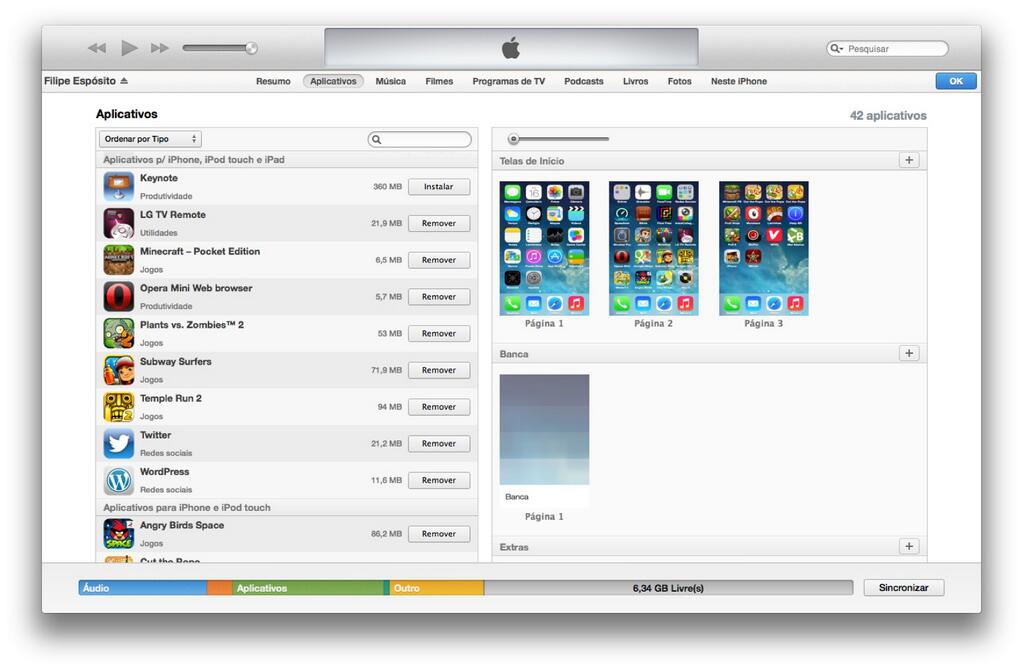
Task: Remove Plants vs. Zombies 2
Action: 438,334
